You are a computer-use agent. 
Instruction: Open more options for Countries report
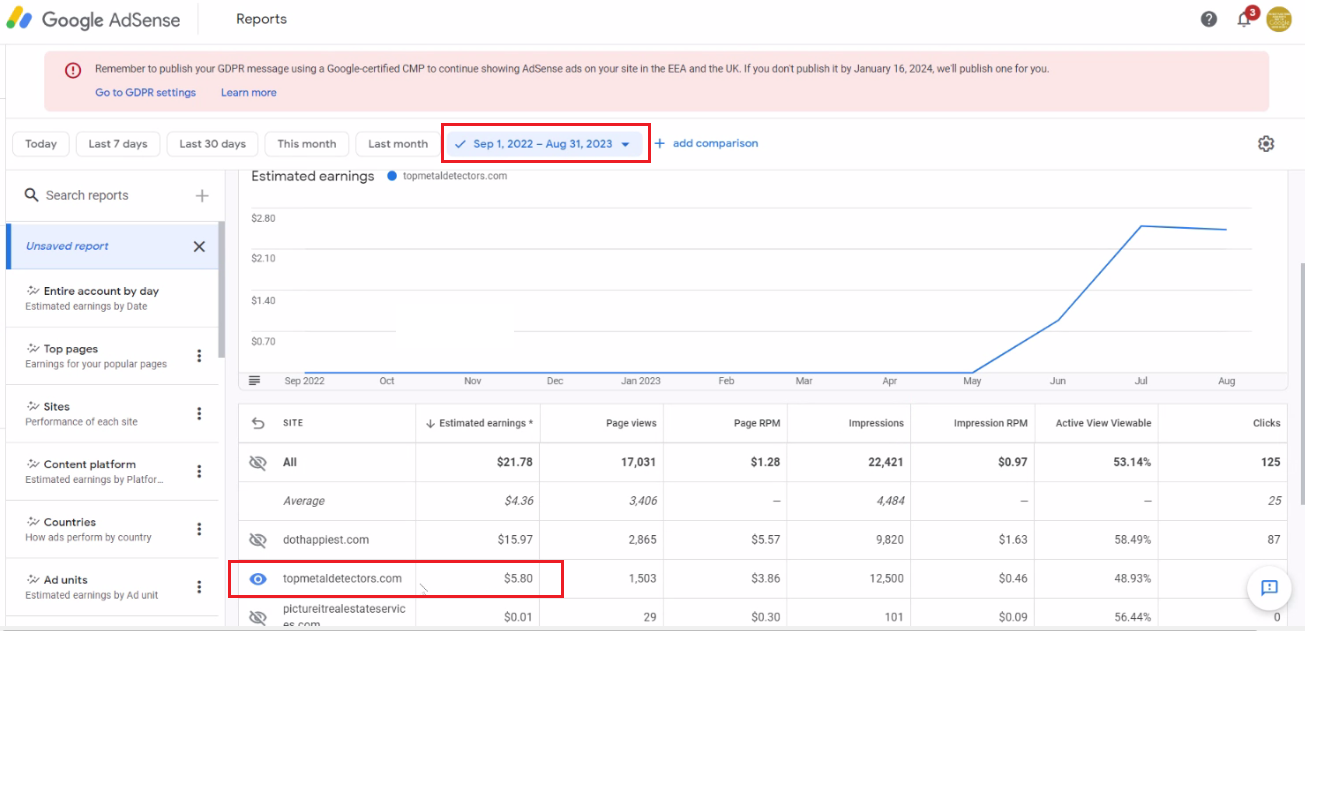(199, 529)
